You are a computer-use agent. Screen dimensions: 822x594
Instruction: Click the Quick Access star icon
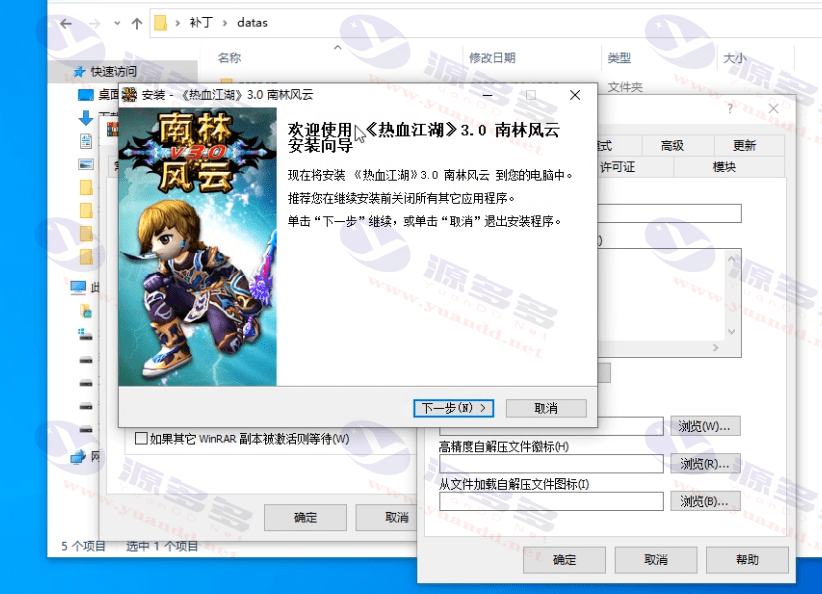pos(80,71)
